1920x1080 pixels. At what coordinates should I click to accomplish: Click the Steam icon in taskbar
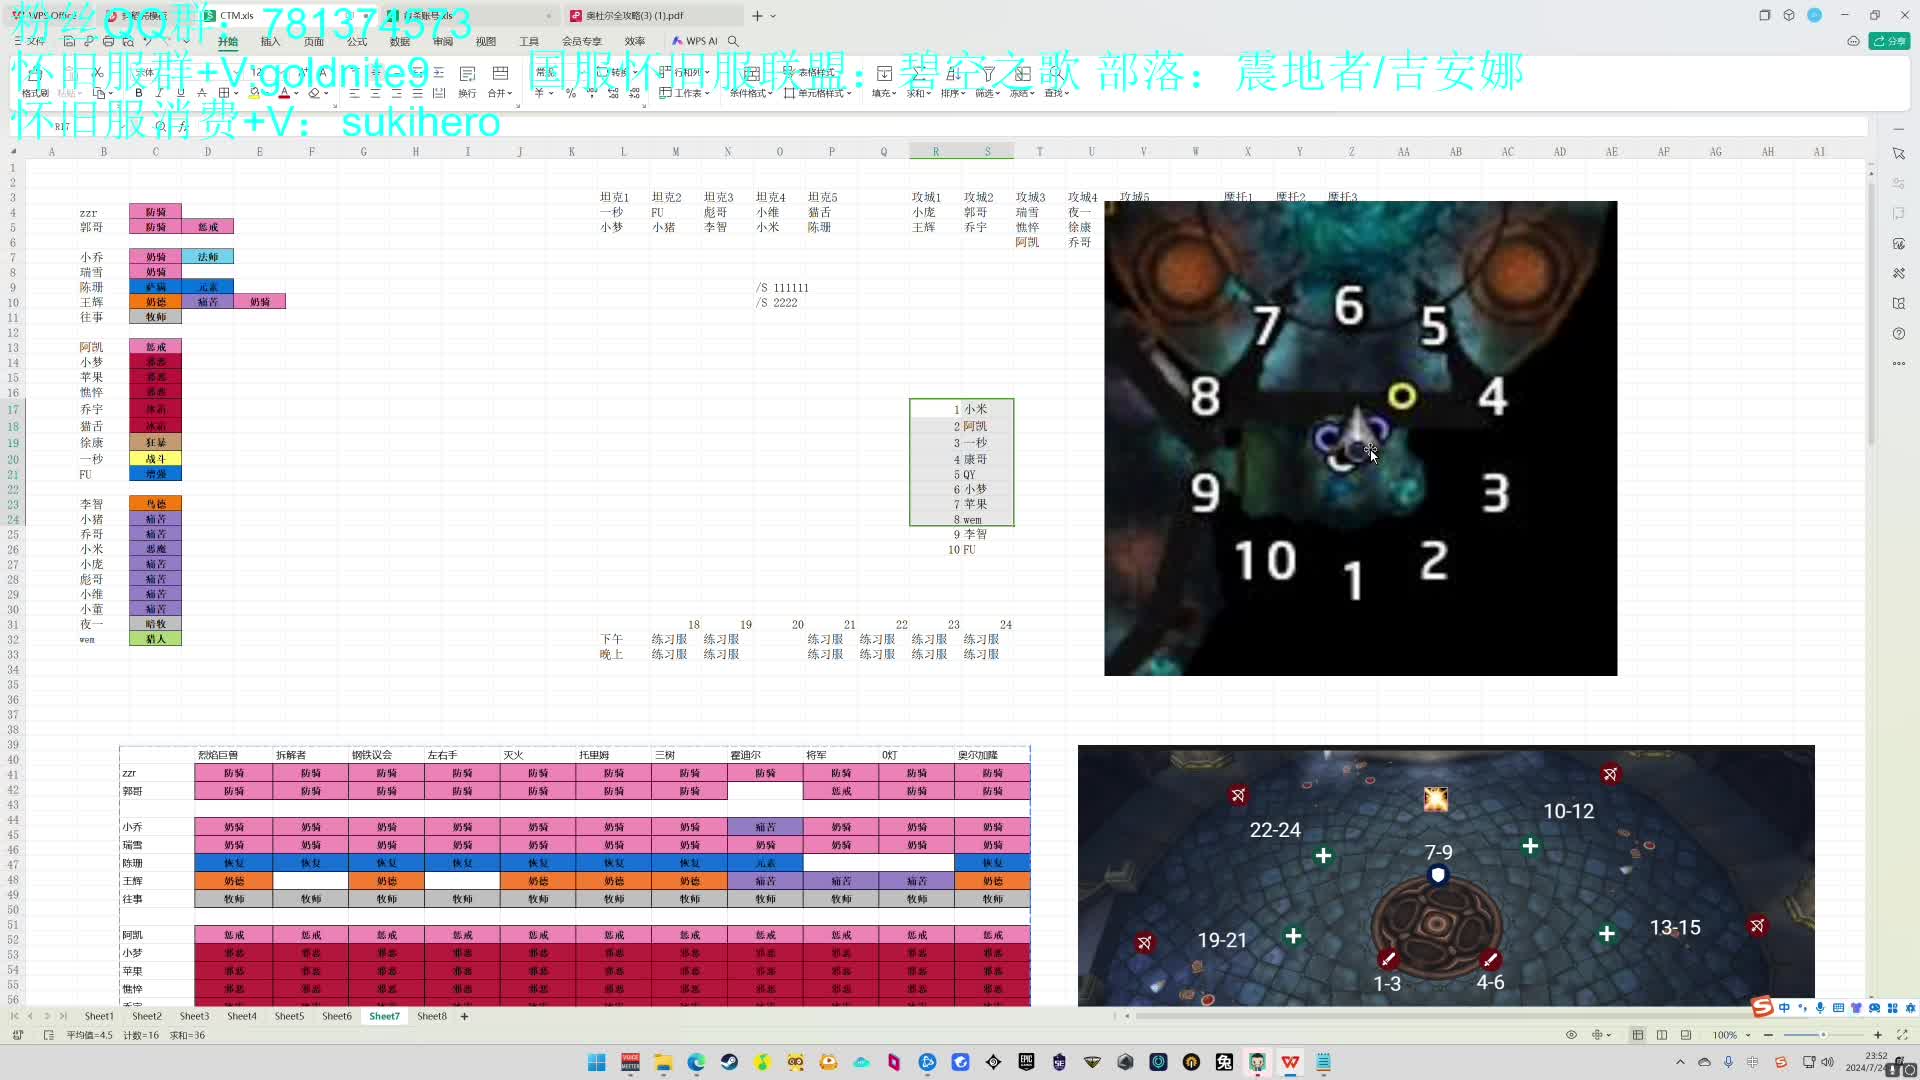[x=729, y=1062]
